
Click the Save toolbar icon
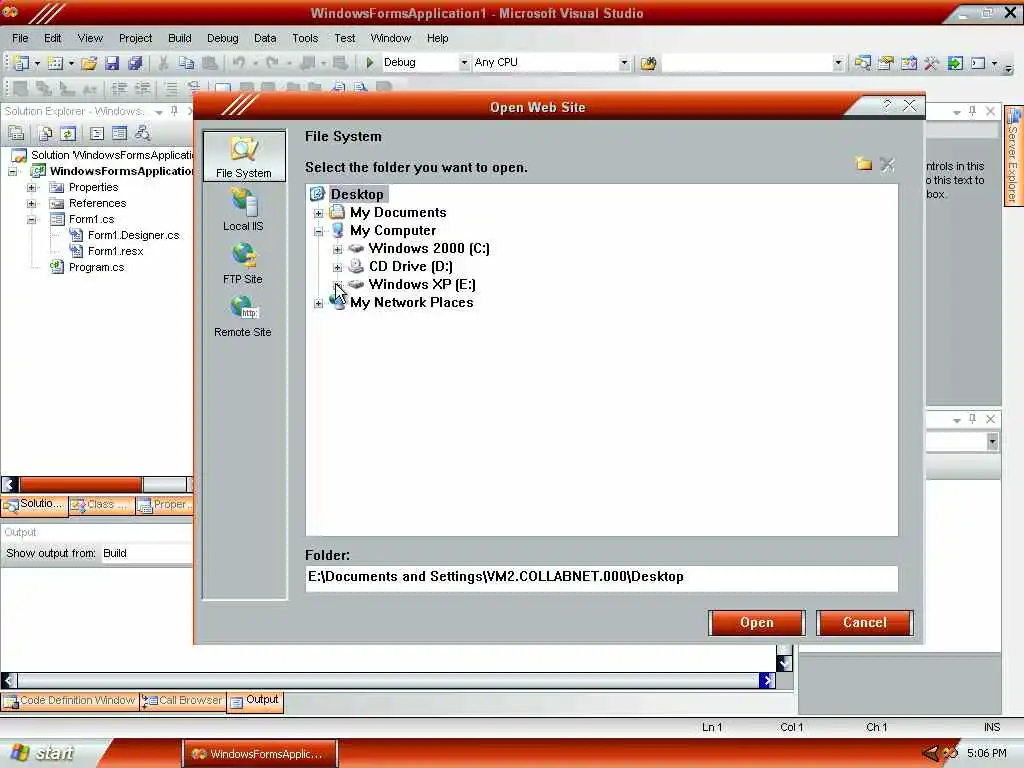tap(112, 63)
